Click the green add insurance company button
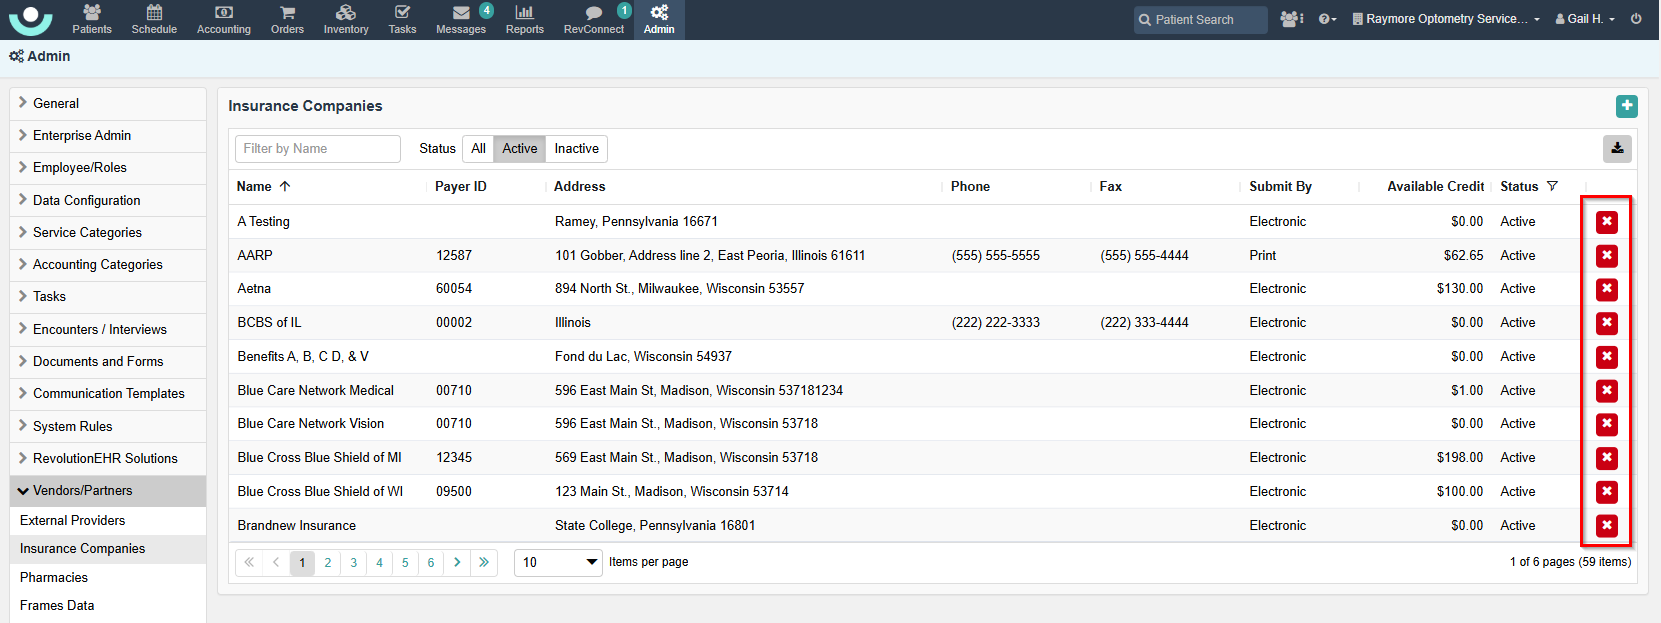Viewport: 1661px width, 623px height. [x=1627, y=106]
